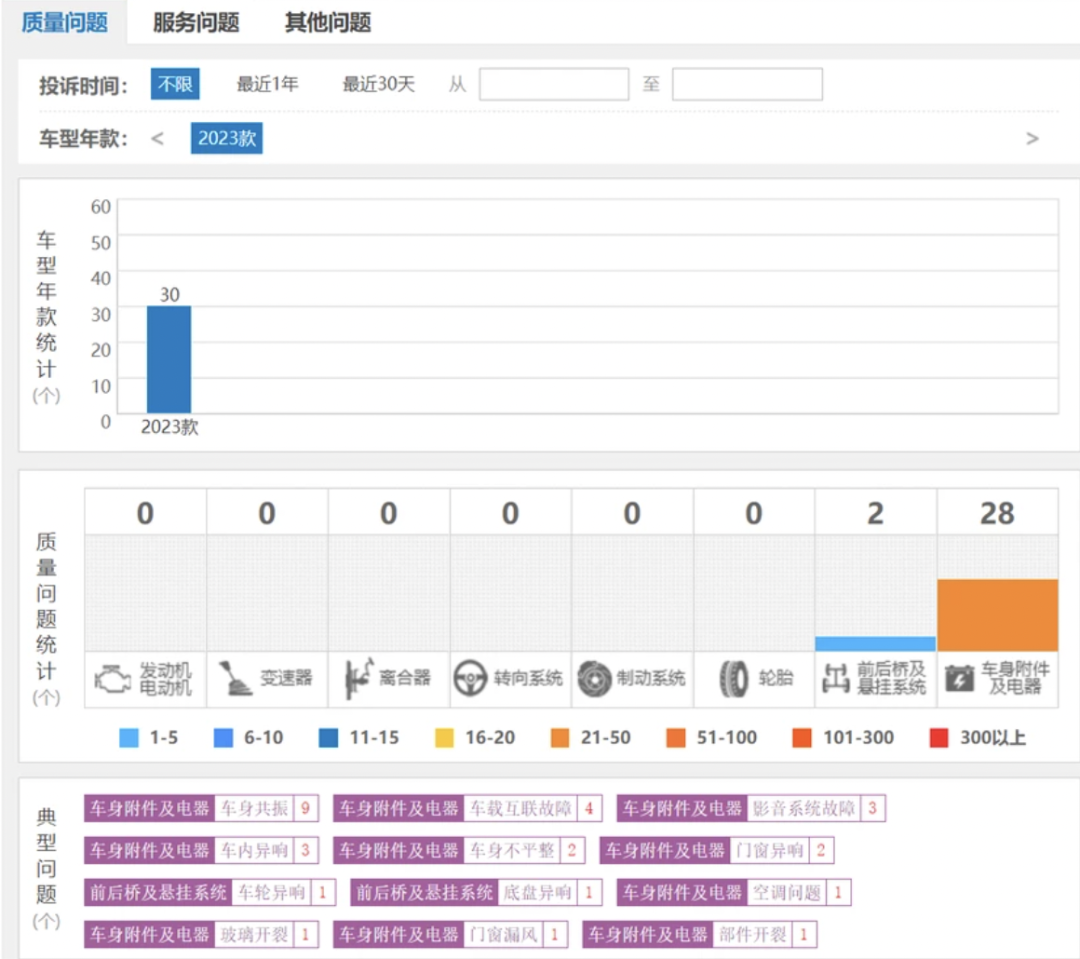Click the suspension system (前后桥及悬挂系统) icon
The width and height of the screenshot is (1080, 959).
pos(835,679)
